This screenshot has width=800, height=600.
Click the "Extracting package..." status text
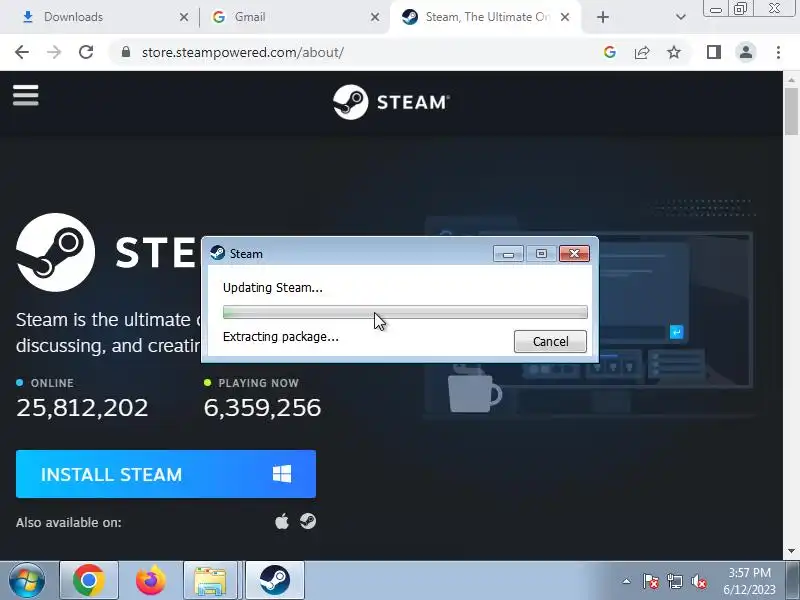[x=281, y=337]
